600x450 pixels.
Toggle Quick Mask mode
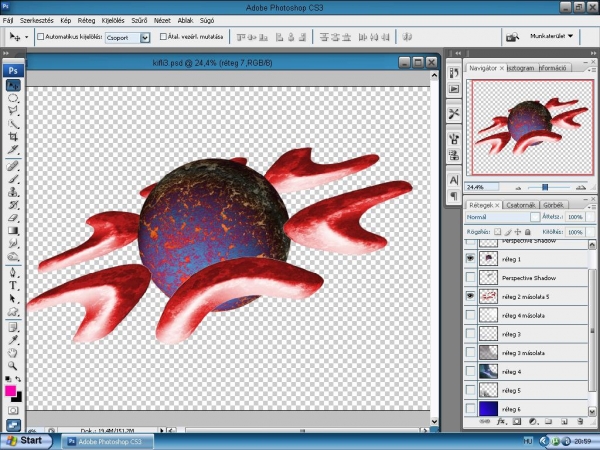tap(13, 411)
